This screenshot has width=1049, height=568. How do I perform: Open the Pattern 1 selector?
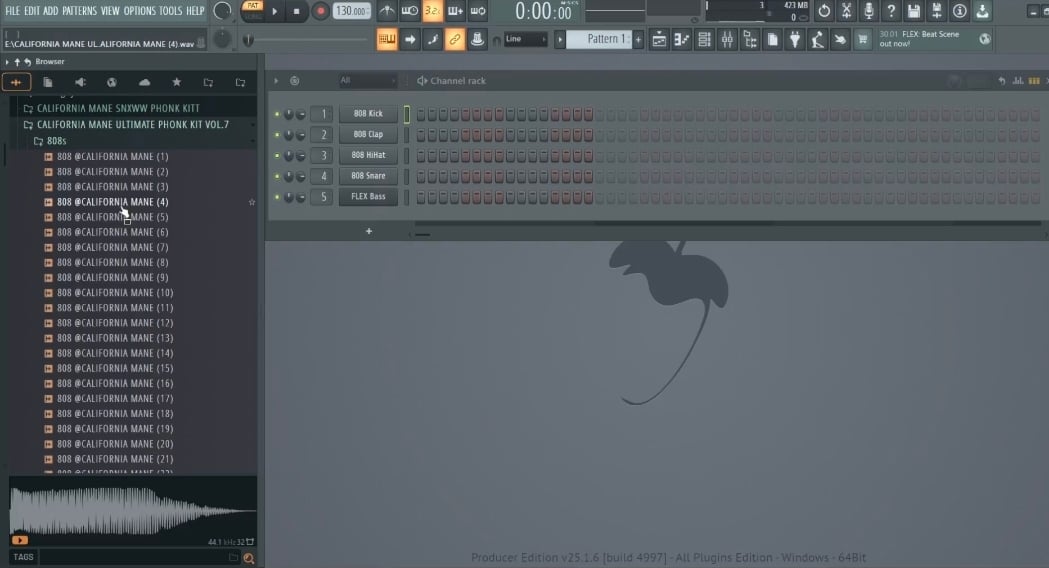(599, 39)
